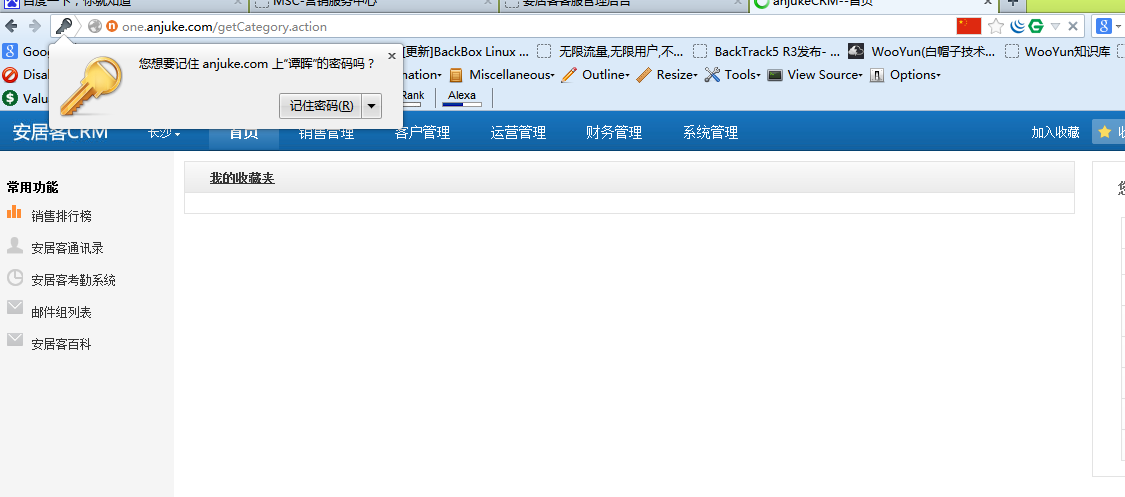1125x497 pixels.
Task: Click the 安居客CRM logo
Action: (61, 132)
